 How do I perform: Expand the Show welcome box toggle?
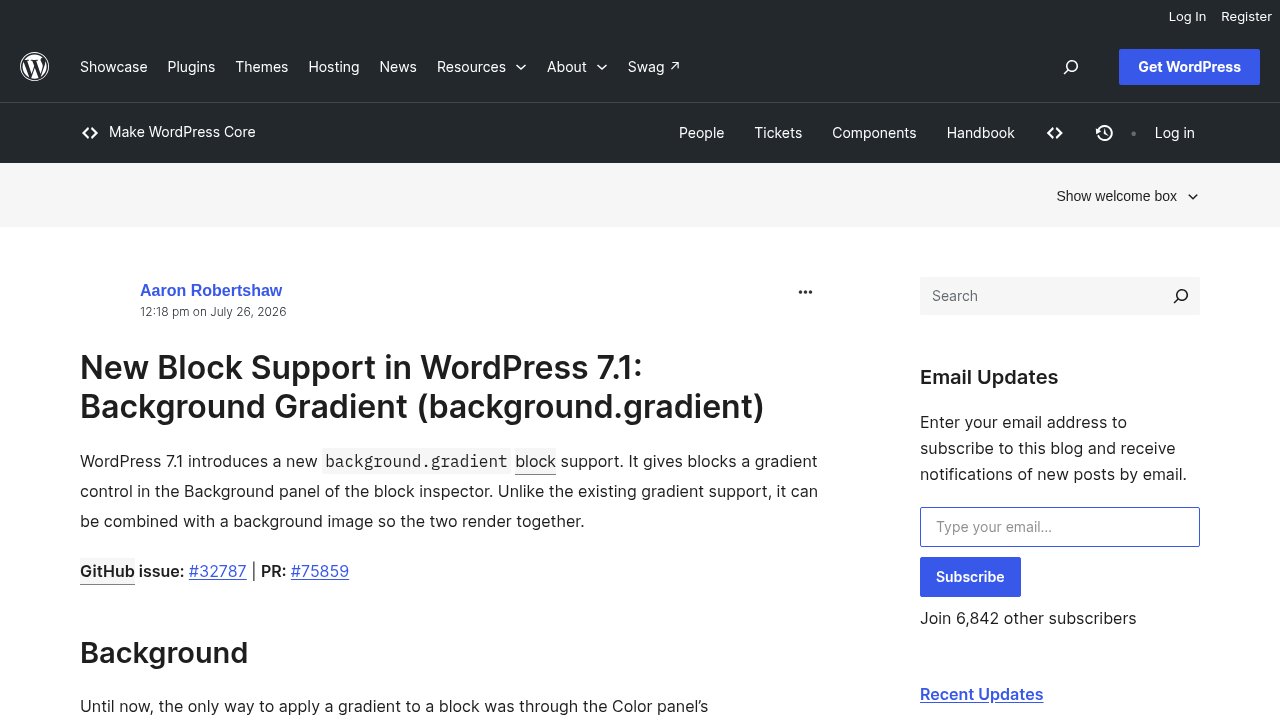(x=1127, y=196)
